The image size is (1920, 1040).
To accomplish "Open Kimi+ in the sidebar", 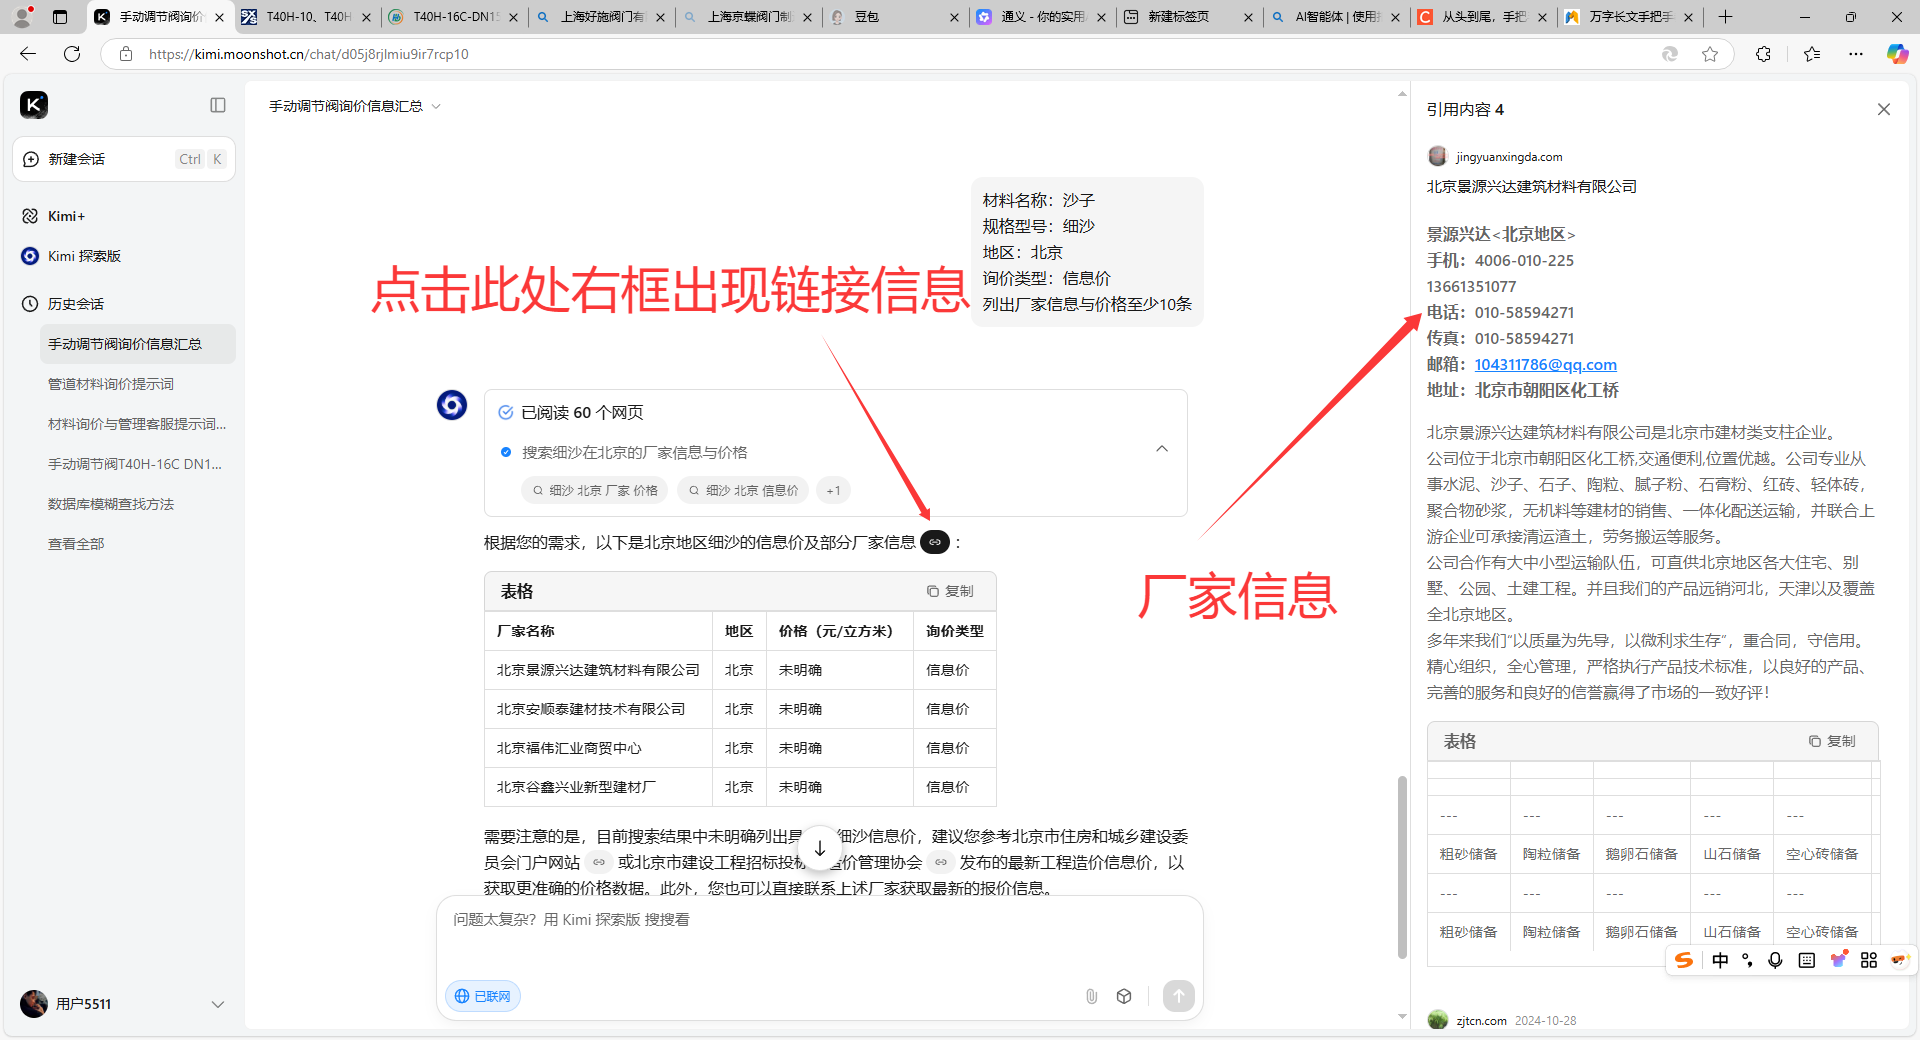I will click(66, 216).
